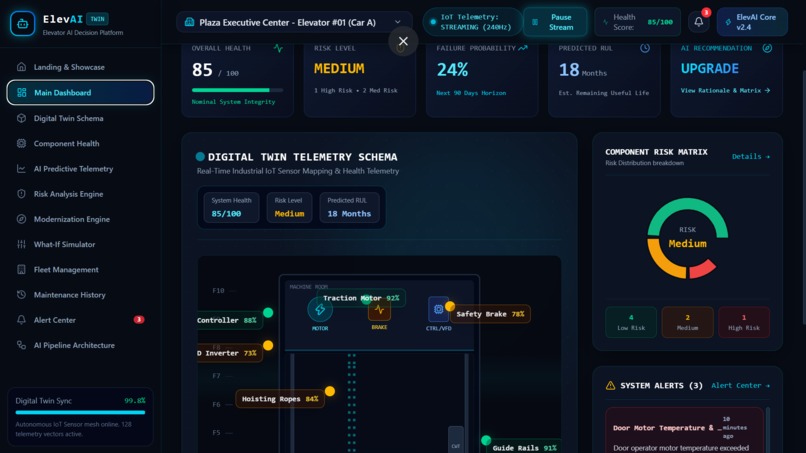Click the What-If Simulator sliders icon

click(x=21, y=244)
